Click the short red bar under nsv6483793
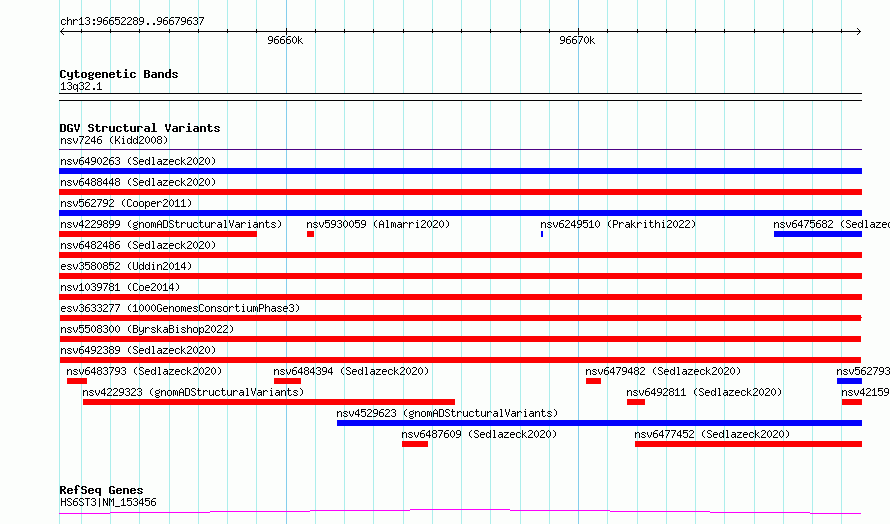Screen dimensions: 890x524 77,381
